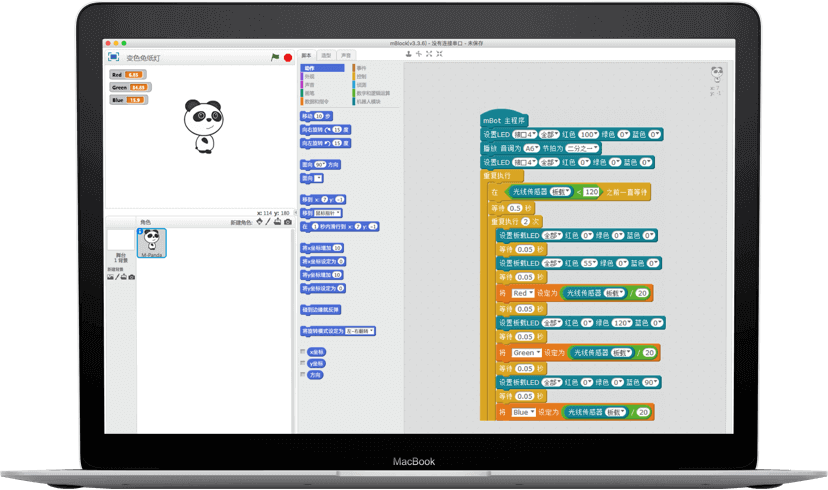Select the 动作 motion block category
Viewport: 828px width, 490px height.
click(x=323, y=68)
